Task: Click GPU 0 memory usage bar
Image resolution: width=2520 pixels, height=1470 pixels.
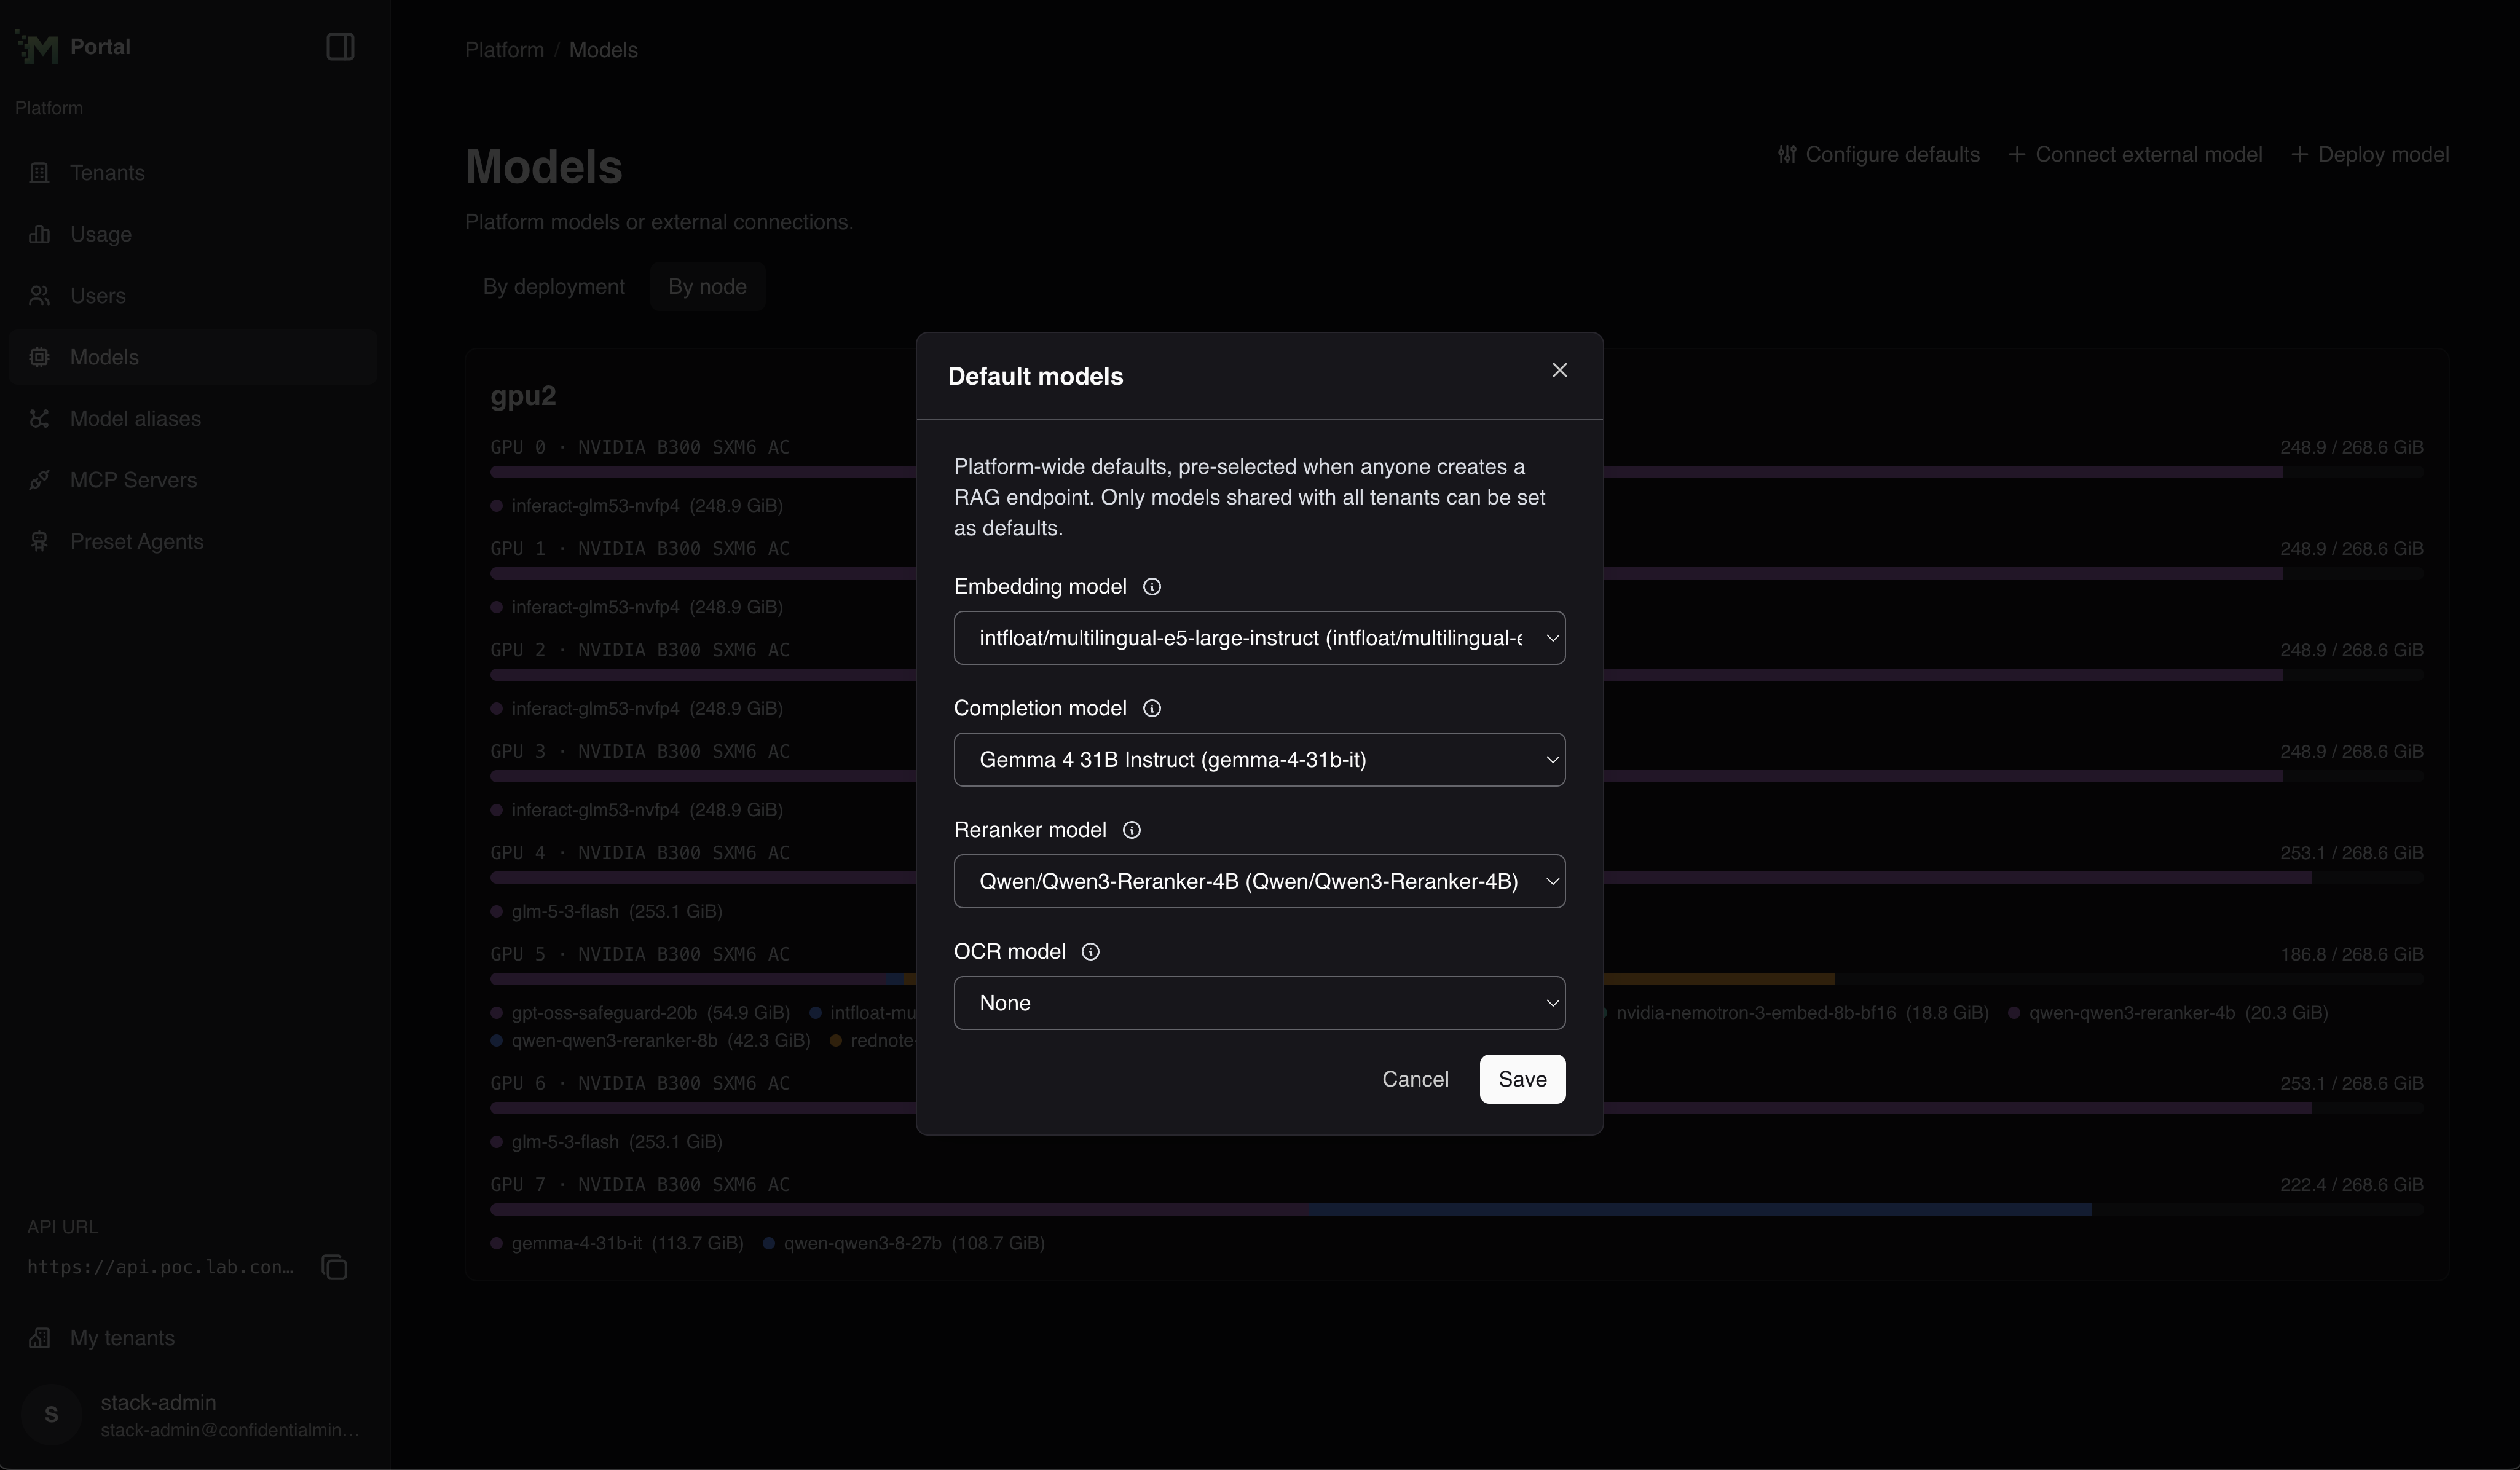Action: [x=1457, y=472]
